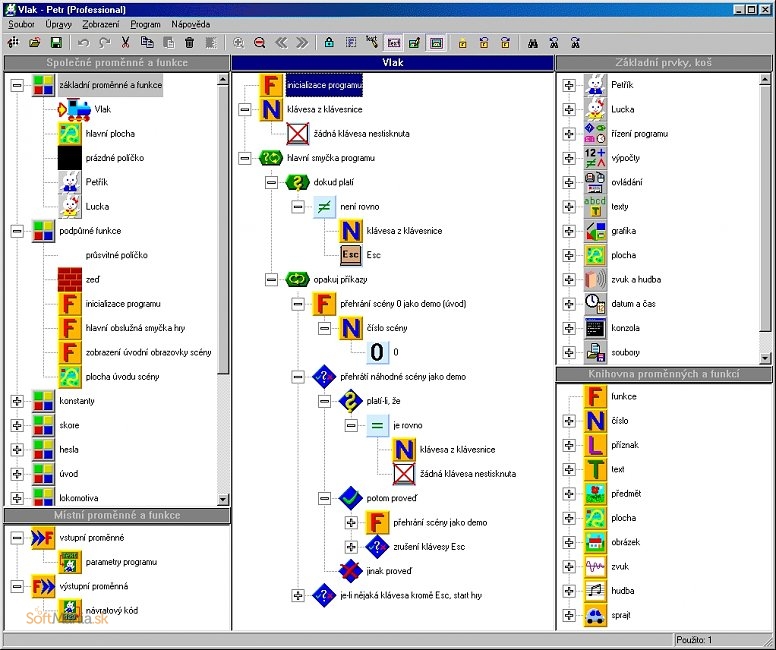Image resolution: width=776 pixels, height=650 pixels.
Task: Click the trash can Delete icon
Action: tap(189, 43)
